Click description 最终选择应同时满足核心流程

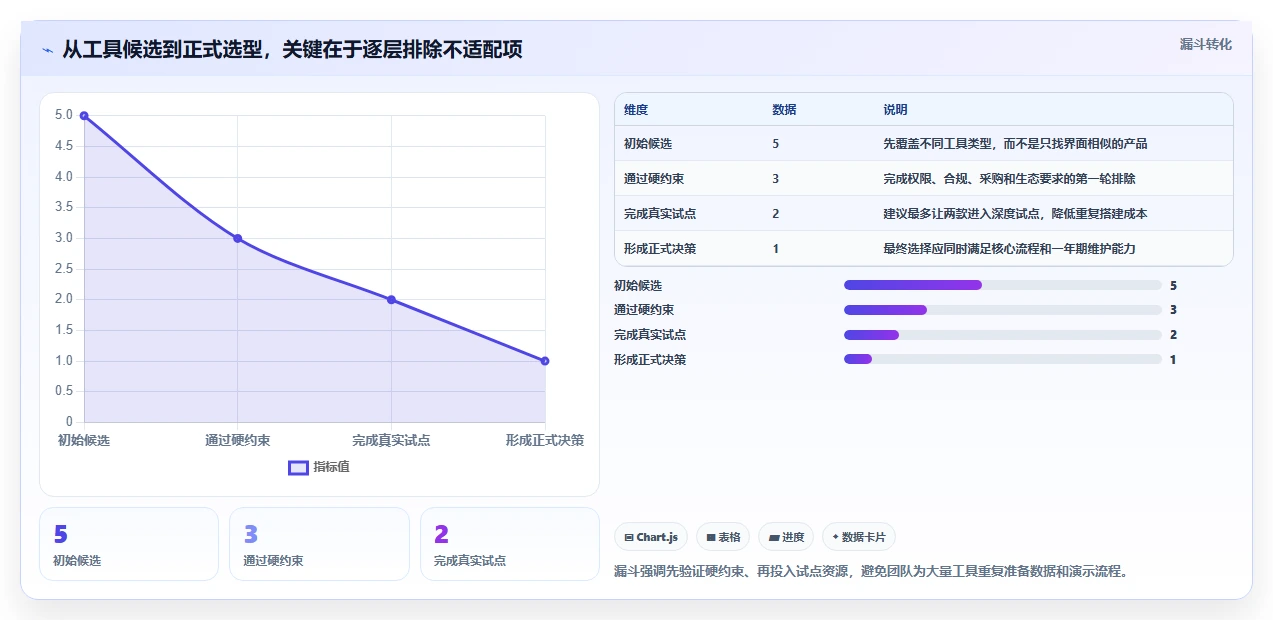[1009, 249]
